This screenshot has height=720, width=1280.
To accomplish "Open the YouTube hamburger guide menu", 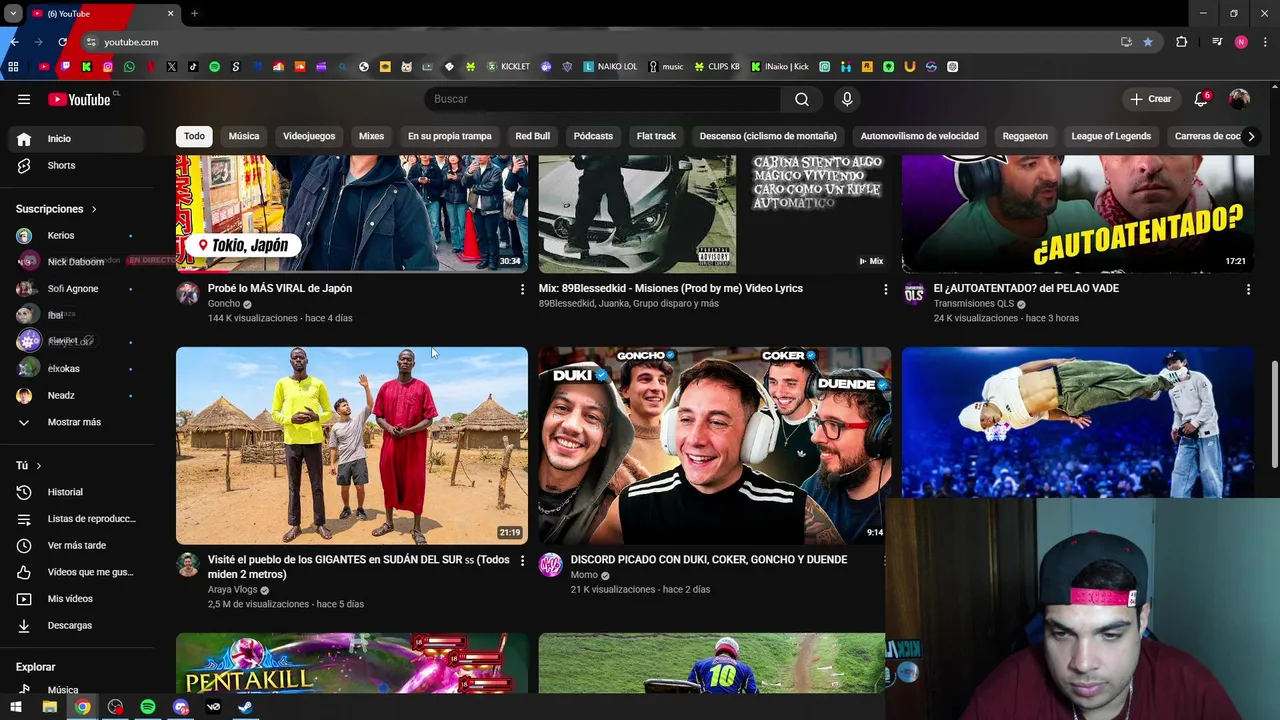I will [x=24, y=99].
